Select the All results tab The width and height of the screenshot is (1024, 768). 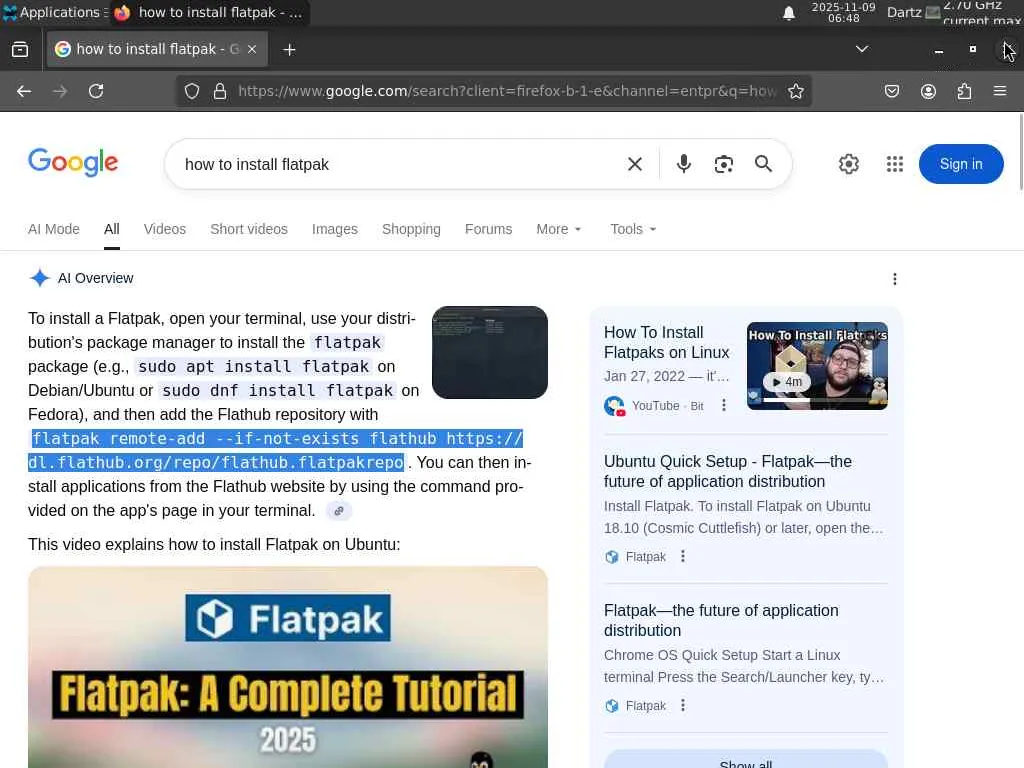(x=112, y=229)
